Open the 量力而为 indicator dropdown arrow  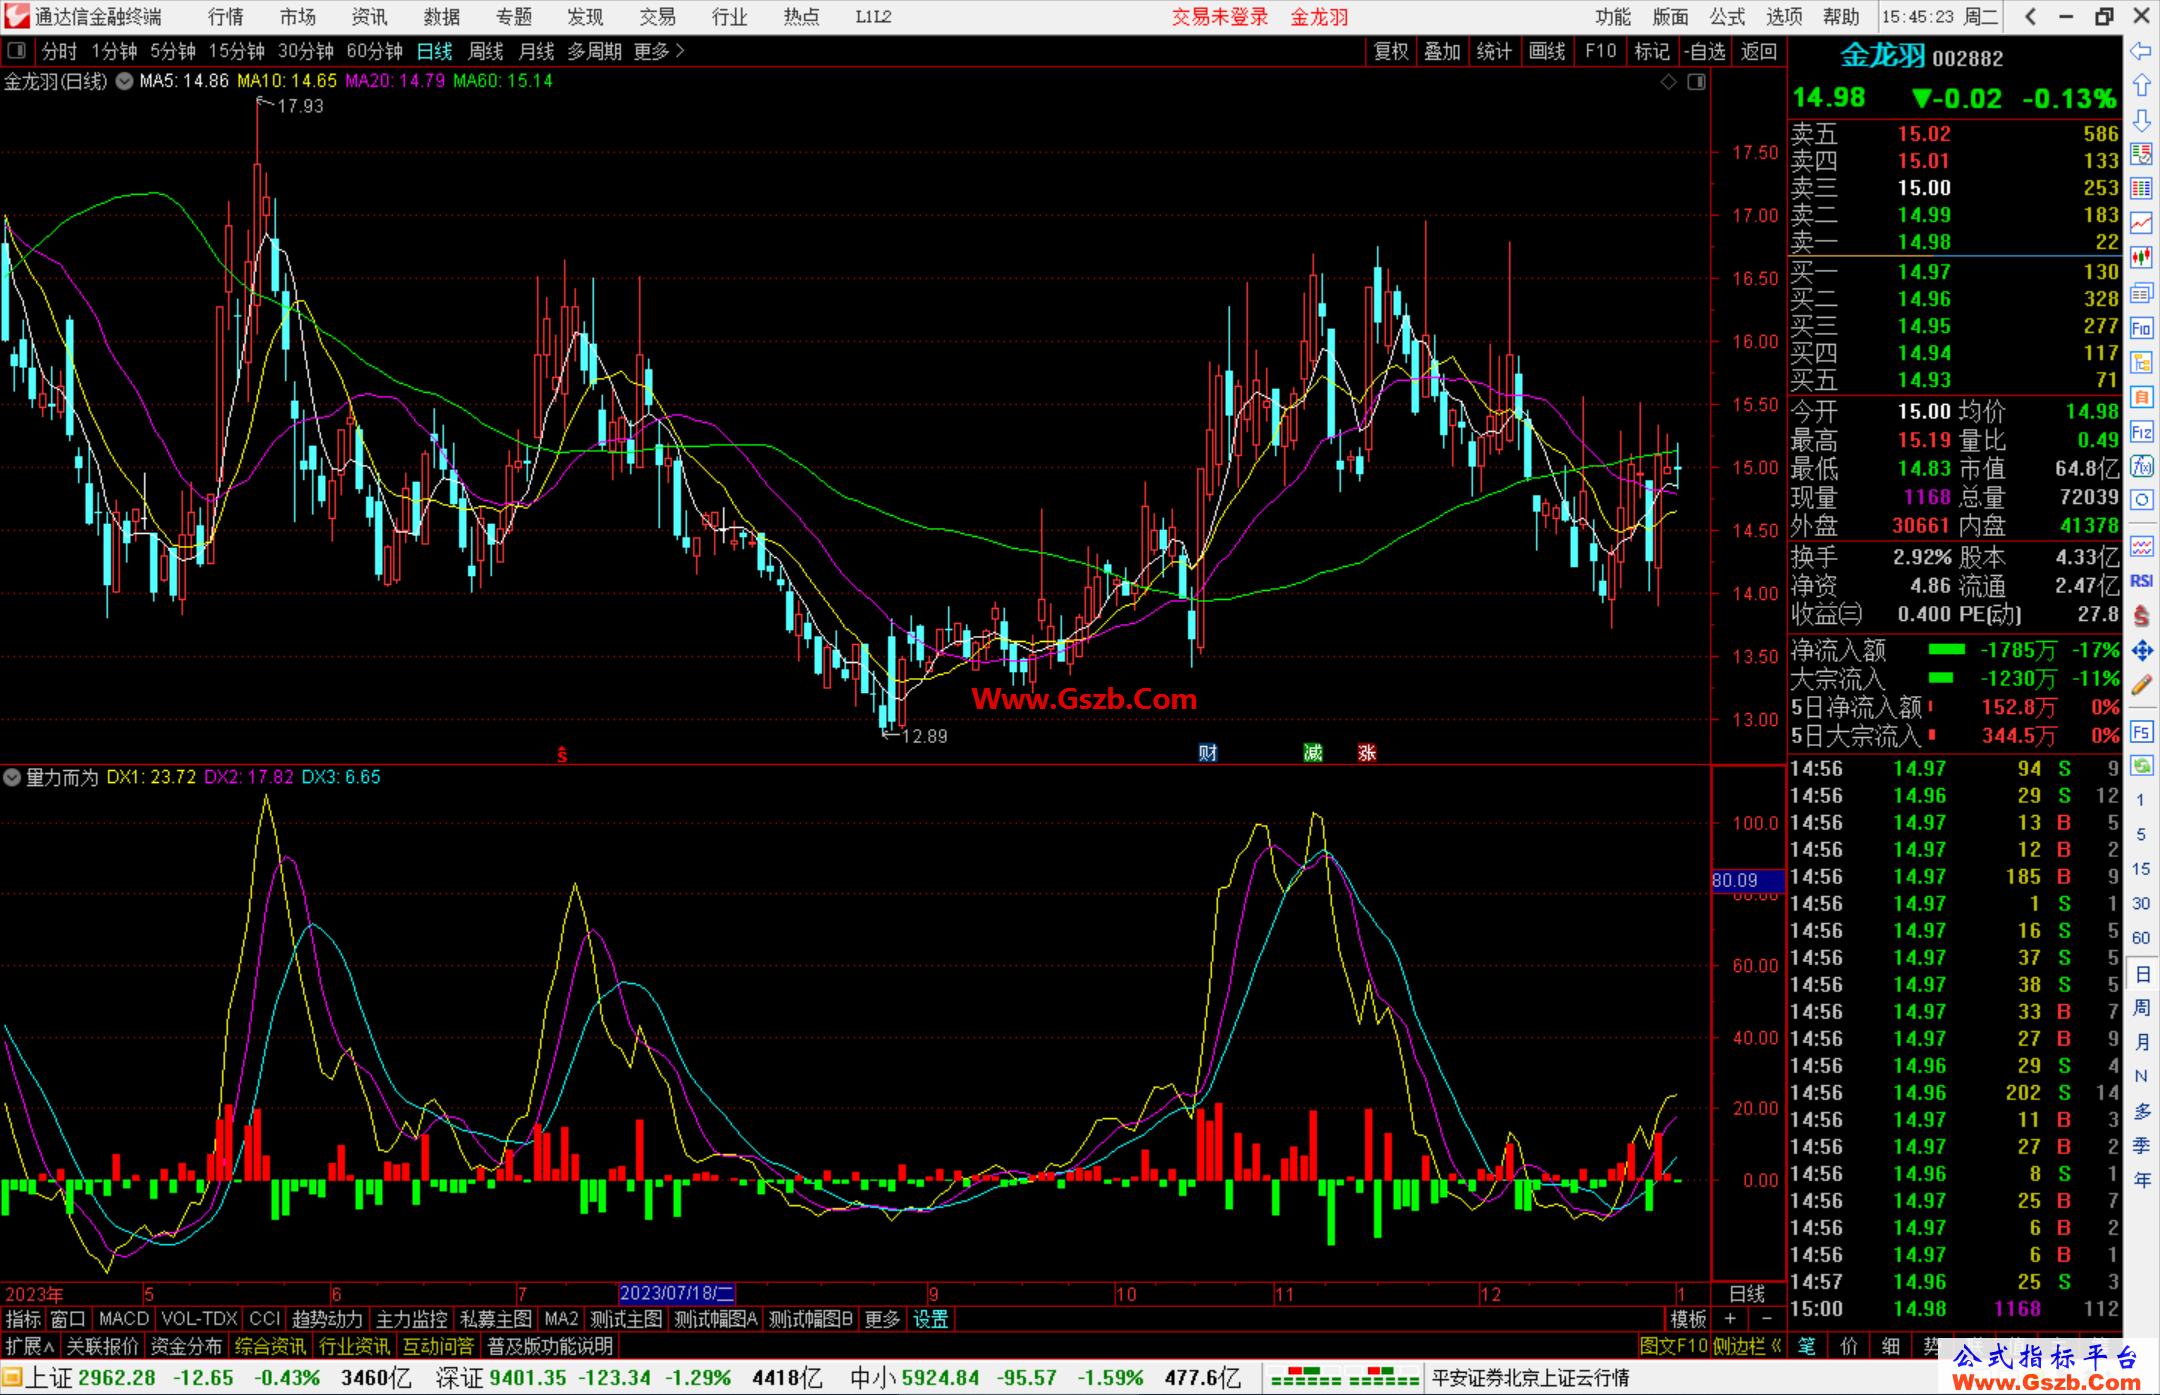click(x=12, y=777)
